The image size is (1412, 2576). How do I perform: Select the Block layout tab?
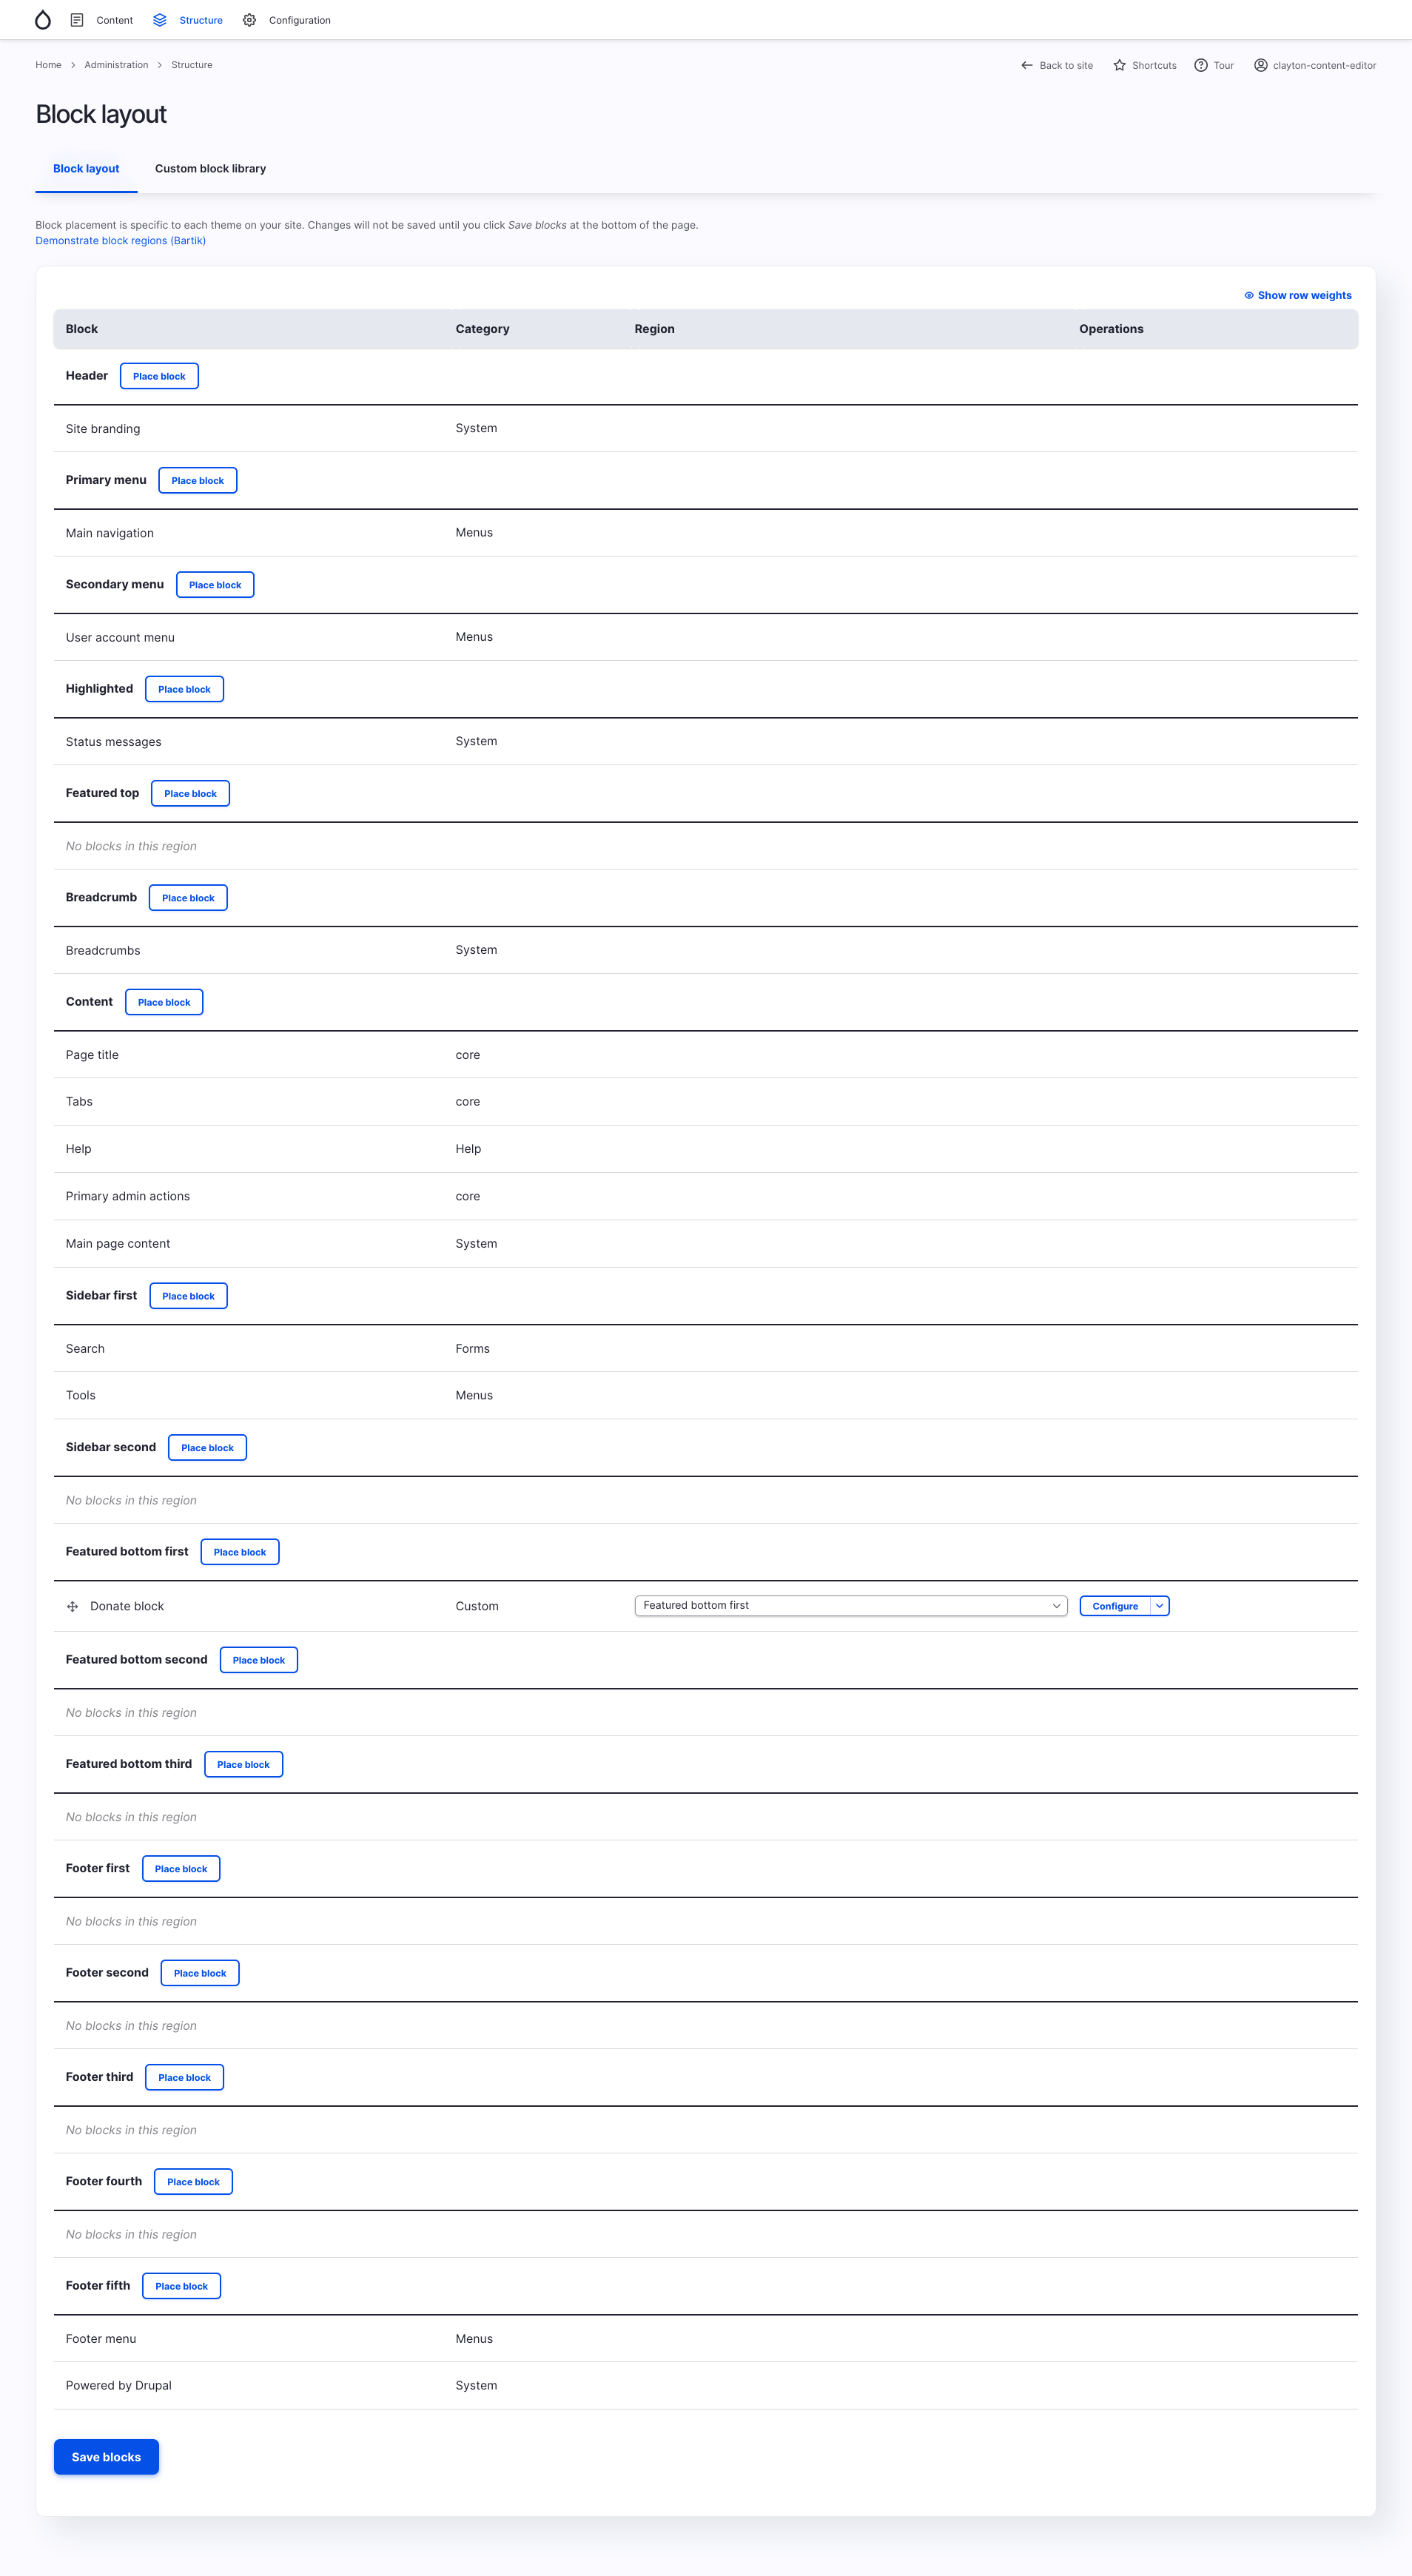click(x=86, y=168)
